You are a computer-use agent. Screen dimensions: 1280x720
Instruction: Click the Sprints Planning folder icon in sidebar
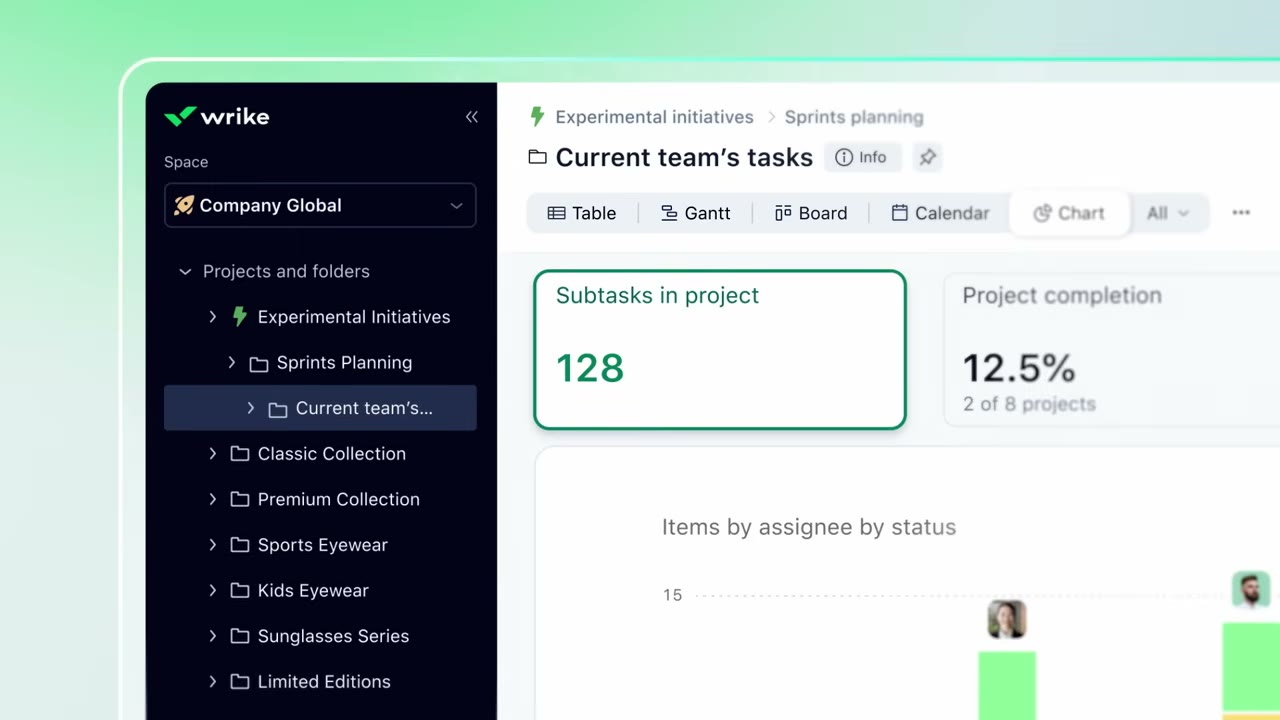click(x=259, y=363)
